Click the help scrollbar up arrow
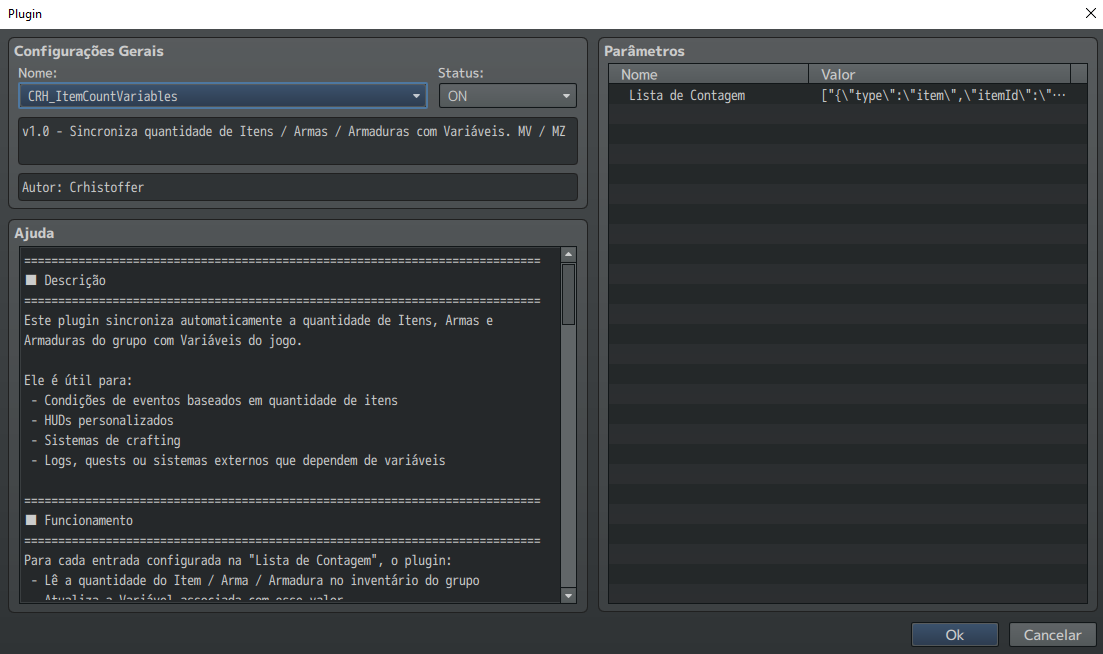The width and height of the screenshot is (1103, 654). (x=568, y=255)
